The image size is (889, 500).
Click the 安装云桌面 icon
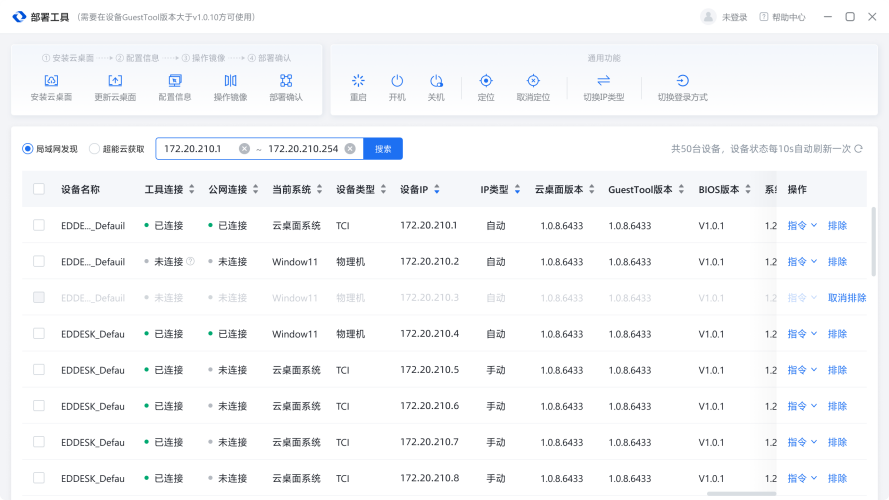[x=51, y=81]
